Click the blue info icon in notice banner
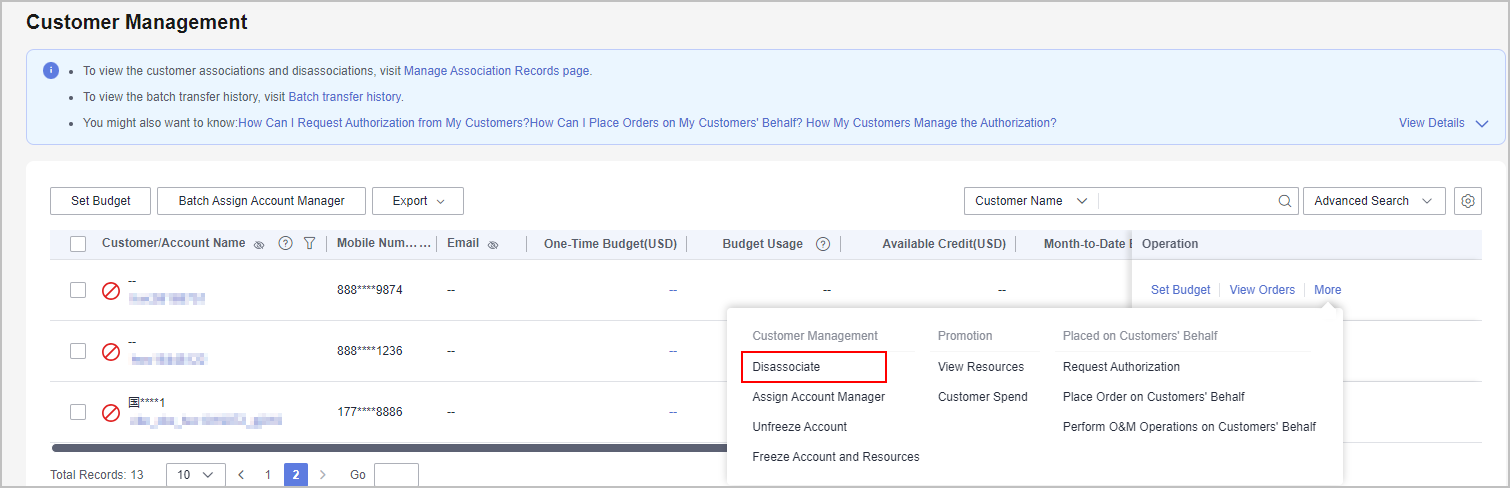Screen dimensions: 1510x488 click(x=51, y=71)
